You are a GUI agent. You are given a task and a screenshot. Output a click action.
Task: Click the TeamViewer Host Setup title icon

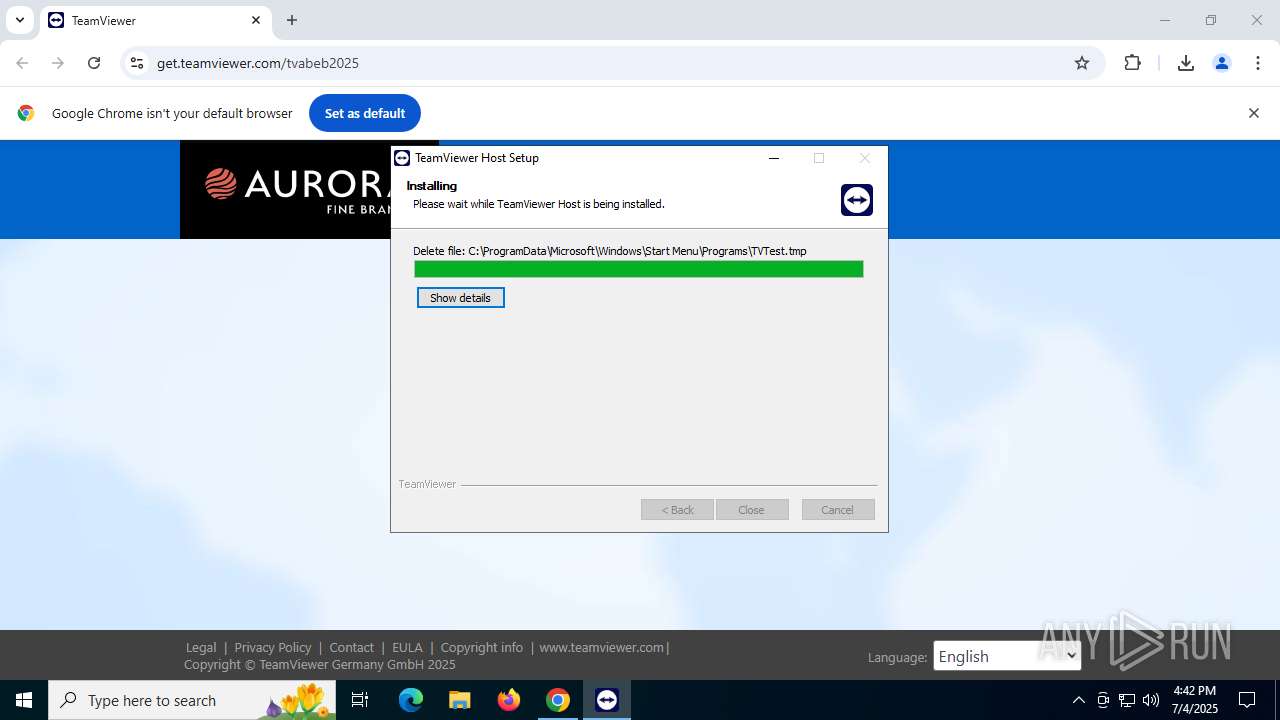pyautogui.click(x=402, y=158)
